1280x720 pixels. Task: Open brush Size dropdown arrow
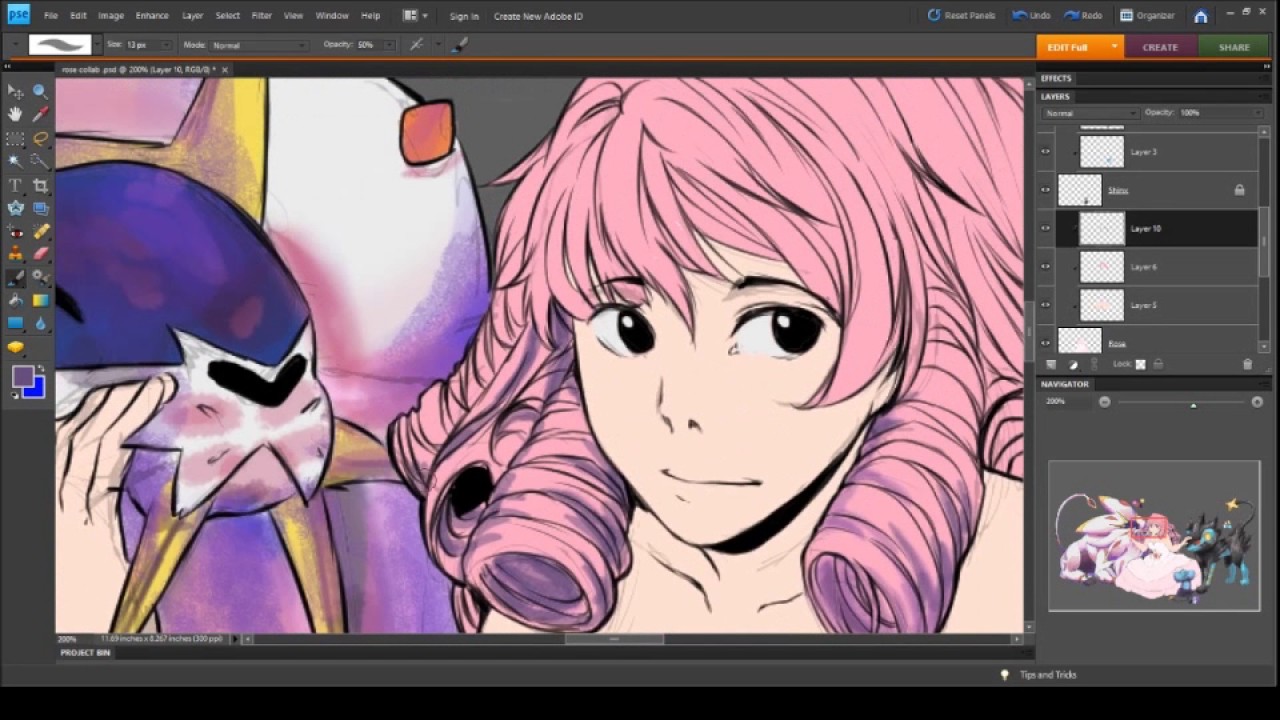[x=165, y=45]
